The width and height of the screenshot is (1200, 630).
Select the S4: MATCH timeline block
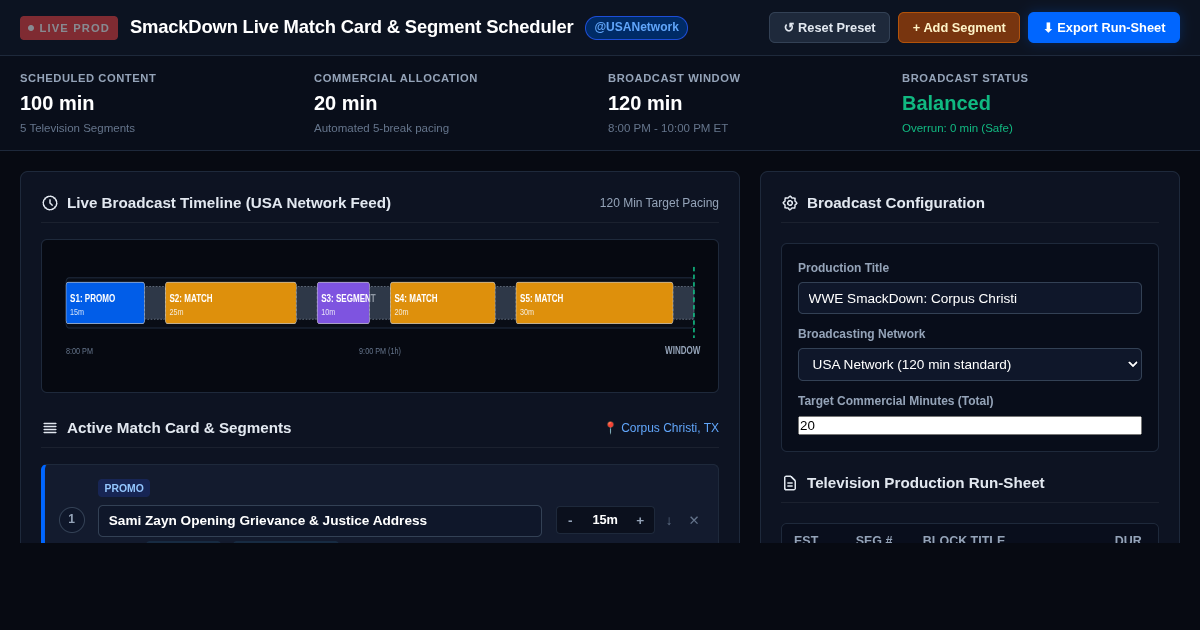443,303
